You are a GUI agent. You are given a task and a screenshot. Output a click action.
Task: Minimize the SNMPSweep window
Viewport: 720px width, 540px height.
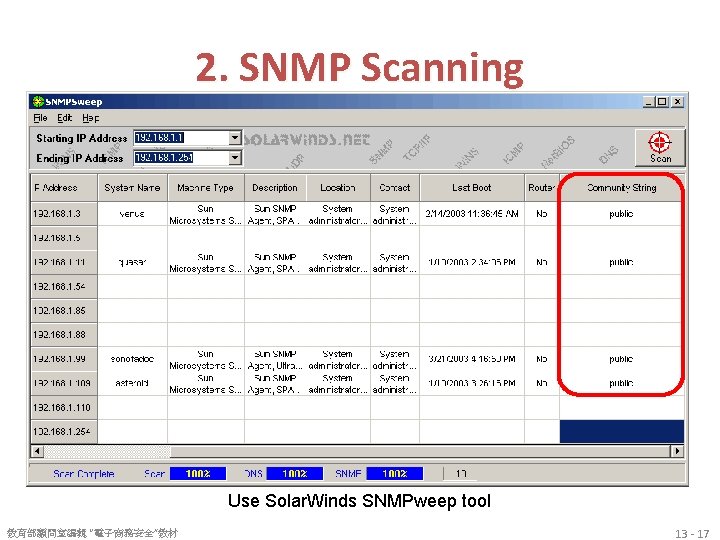click(648, 101)
